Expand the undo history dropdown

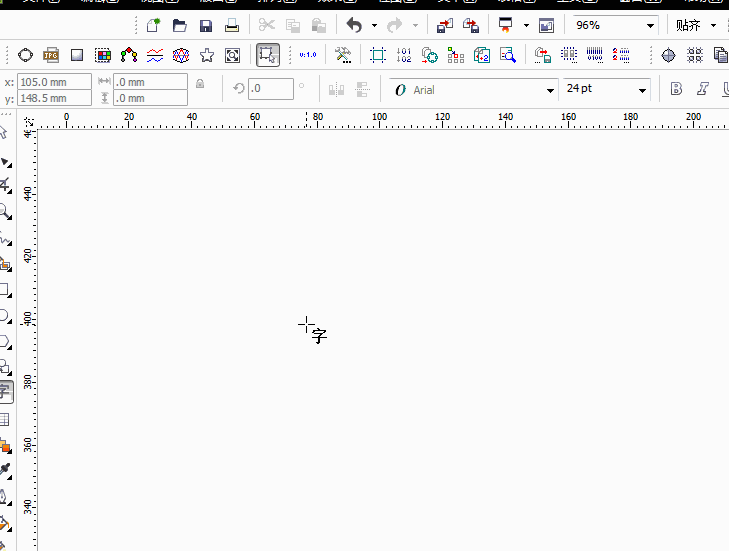tap(374, 26)
